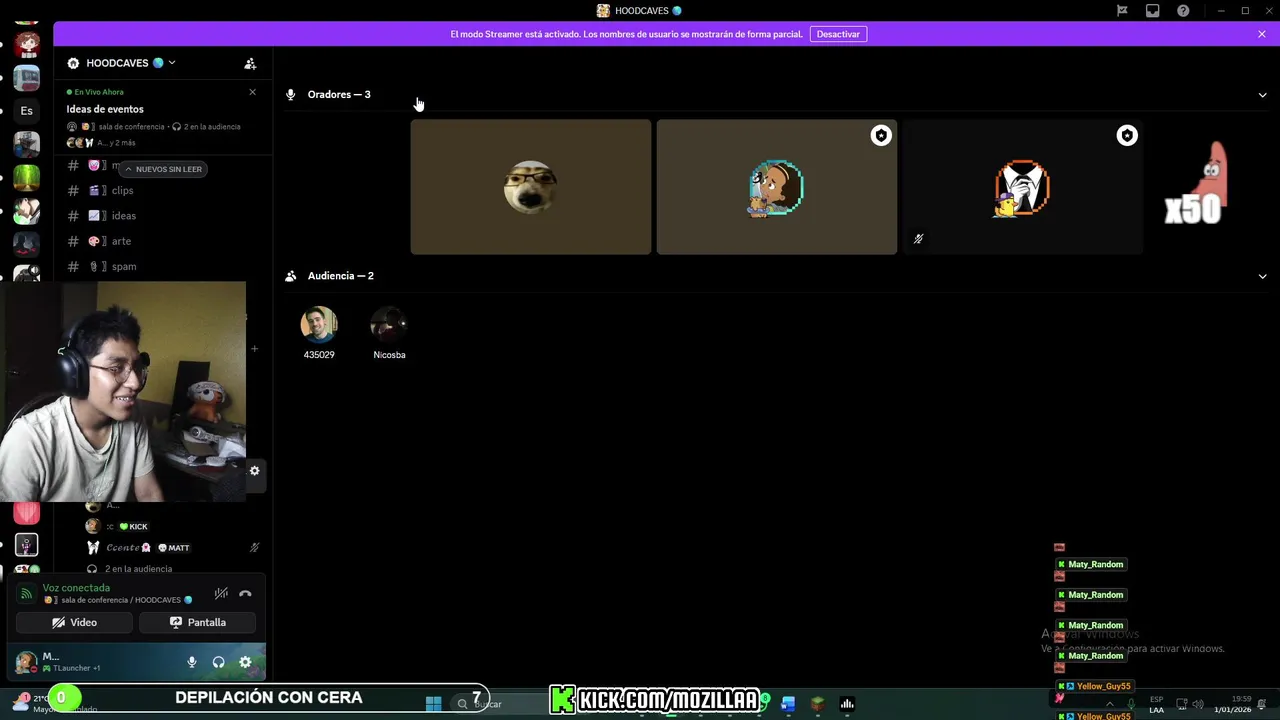Close the Streamer mode purple banner
The height and width of the screenshot is (720, 1280).
point(1262,34)
